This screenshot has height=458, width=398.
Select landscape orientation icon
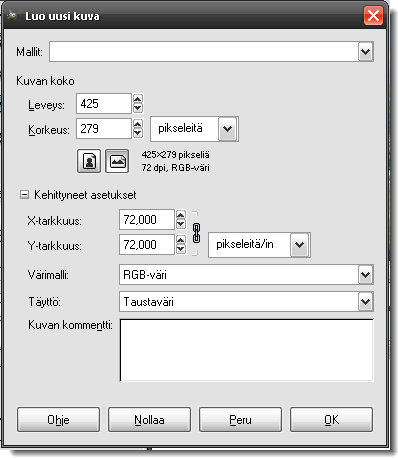coord(117,161)
